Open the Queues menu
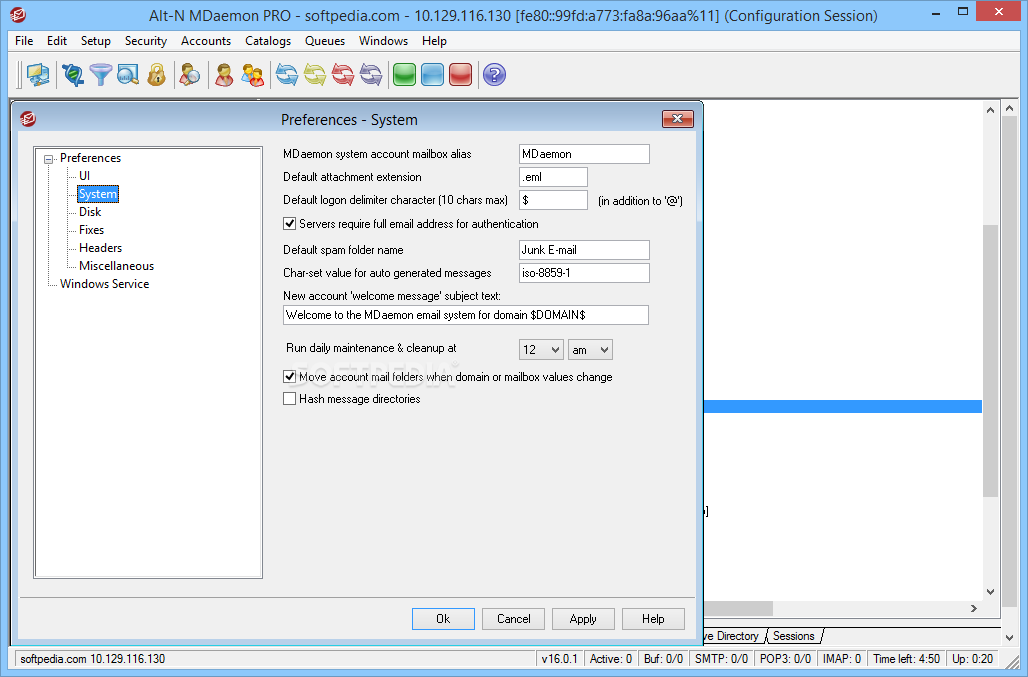 325,41
